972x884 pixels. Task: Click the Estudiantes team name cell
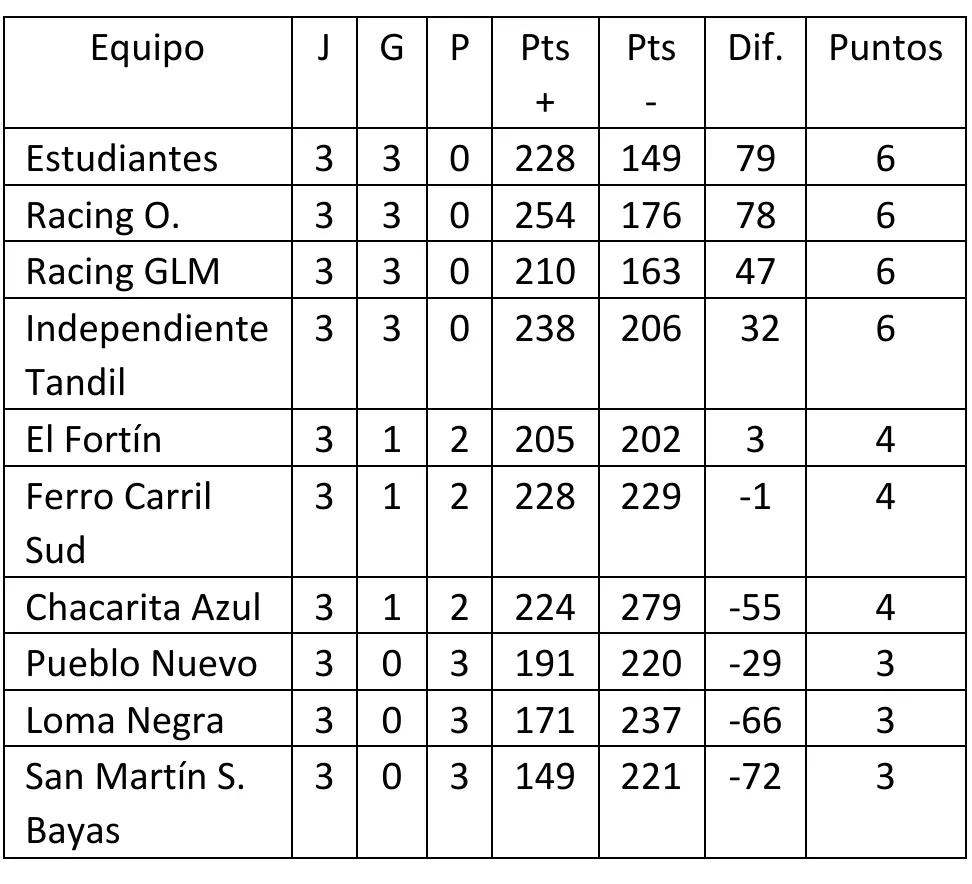coord(121,158)
